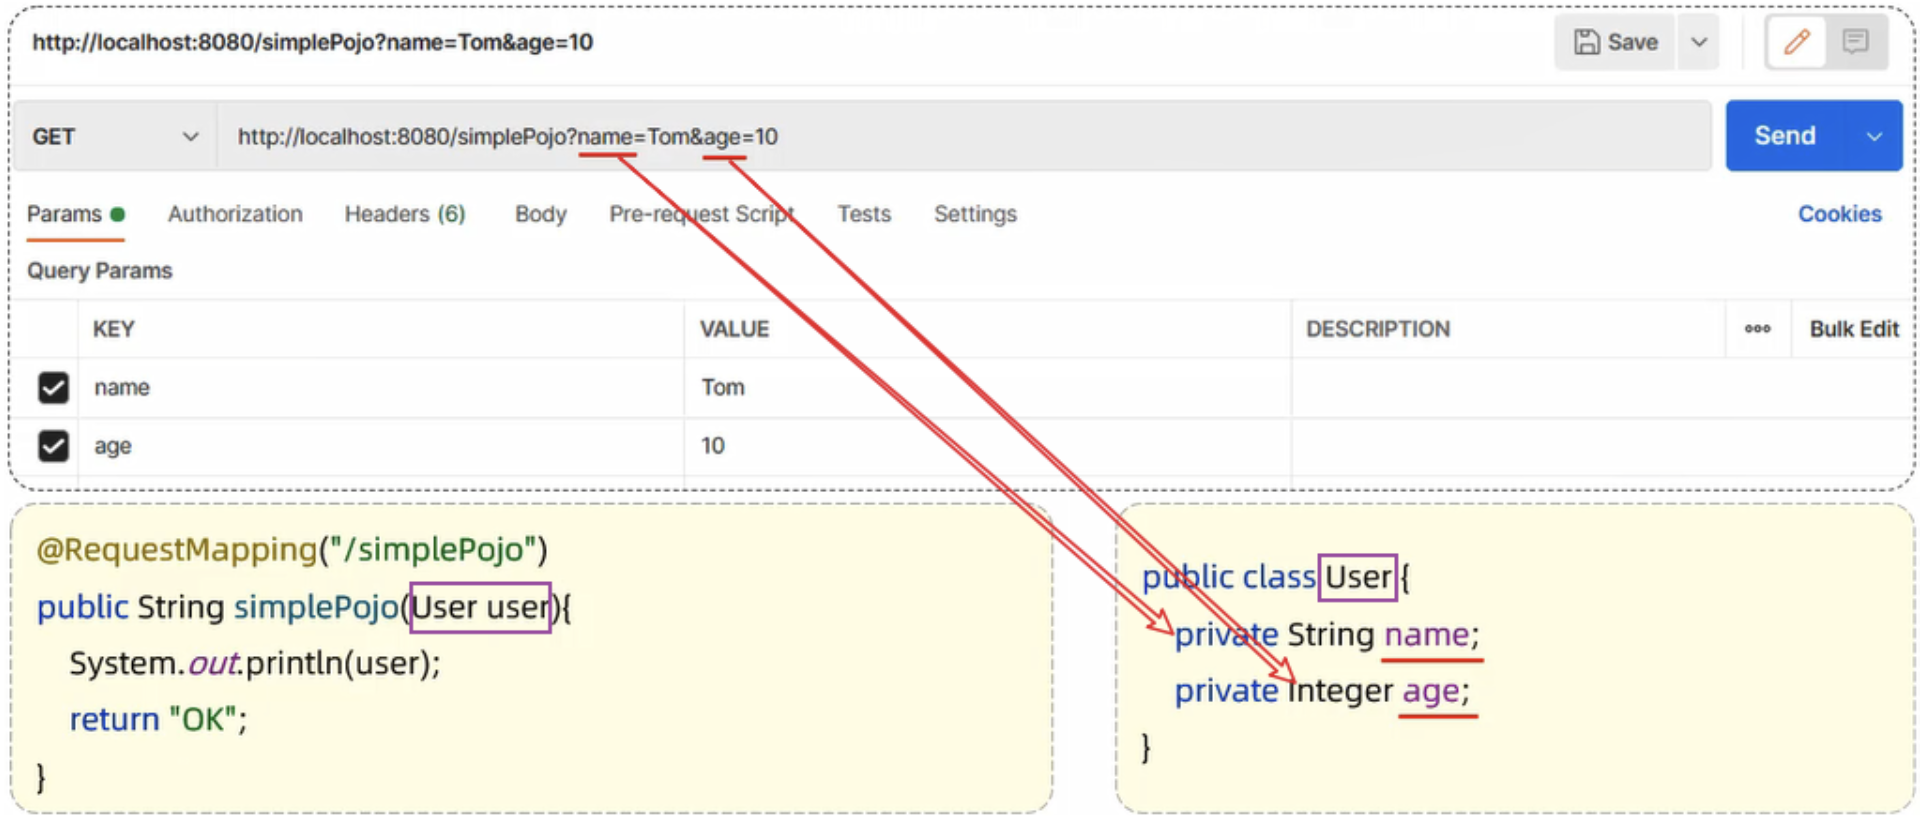The height and width of the screenshot is (816, 1928).
Task: Click the pencil edit icon
Action: click(1796, 42)
